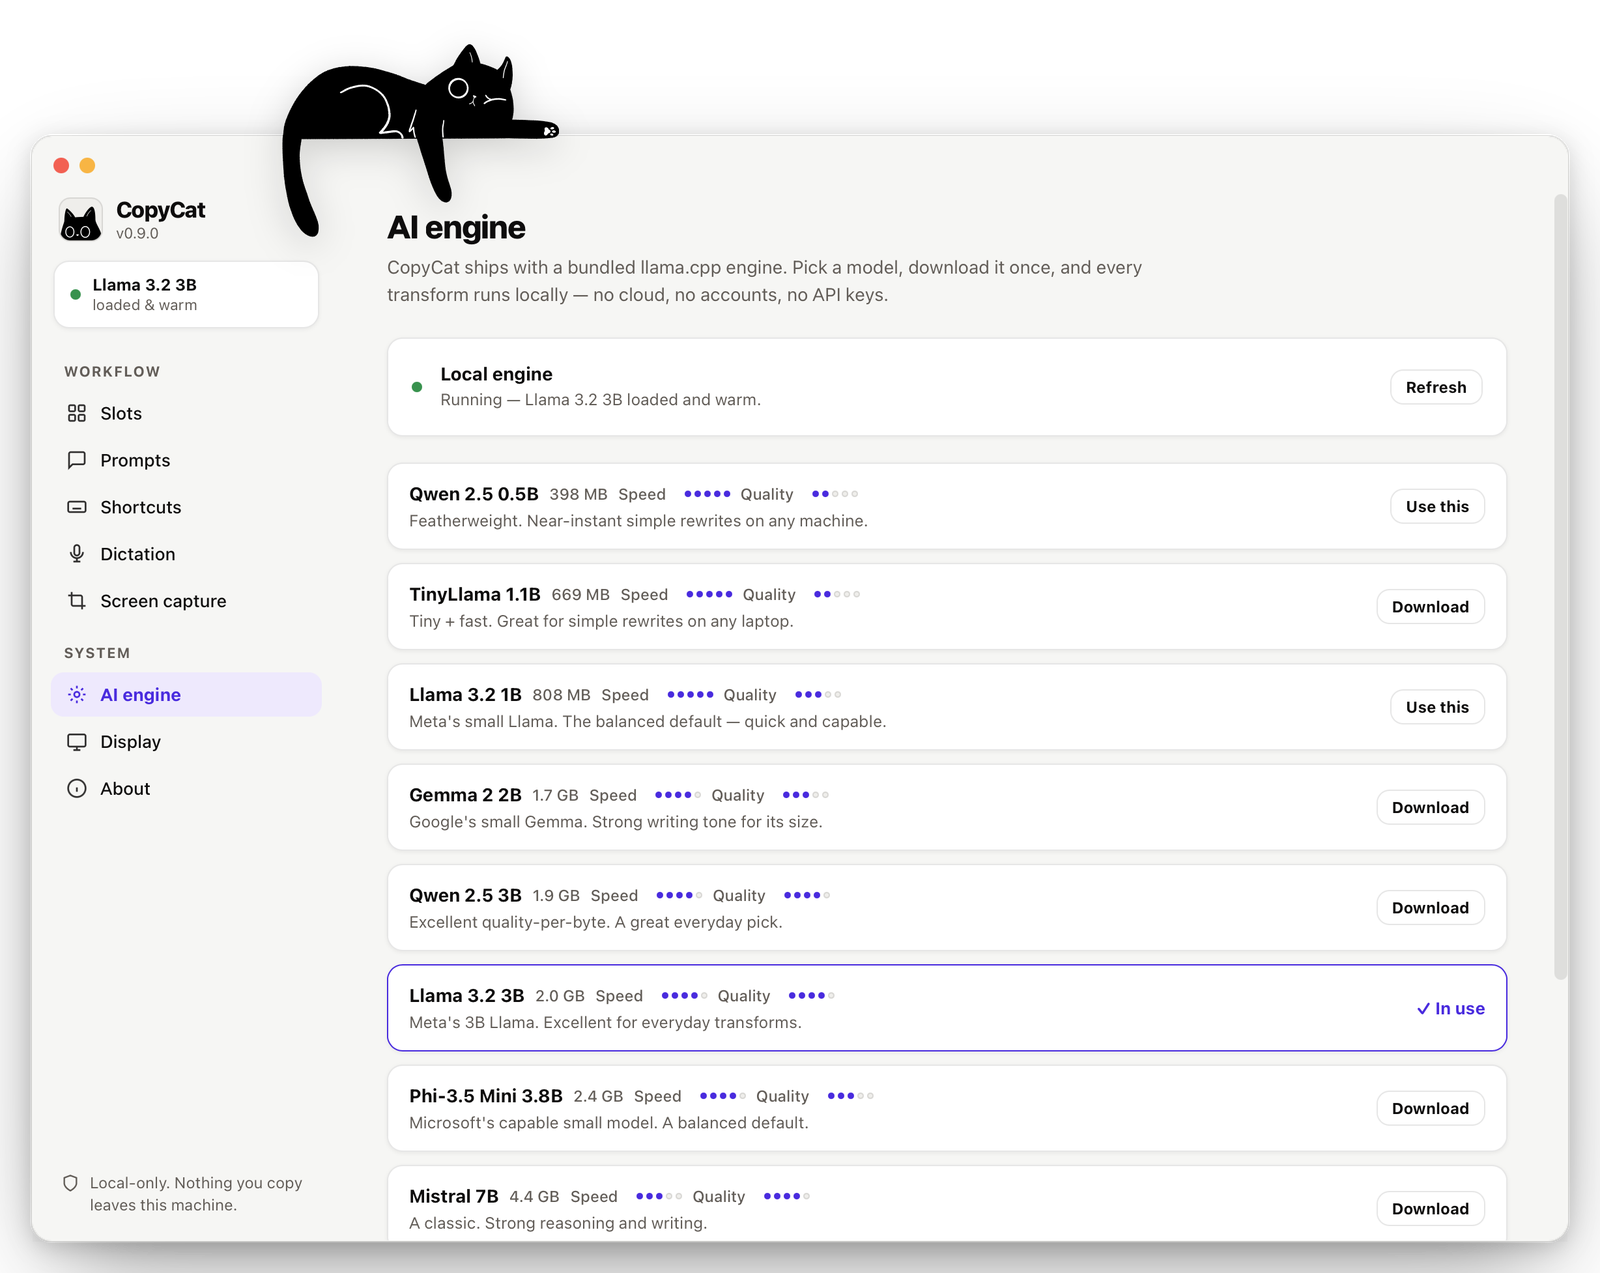Click the '4.4 GB' size of Mistral 7B
1600x1273 pixels.
pyautogui.click(x=534, y=1197)
